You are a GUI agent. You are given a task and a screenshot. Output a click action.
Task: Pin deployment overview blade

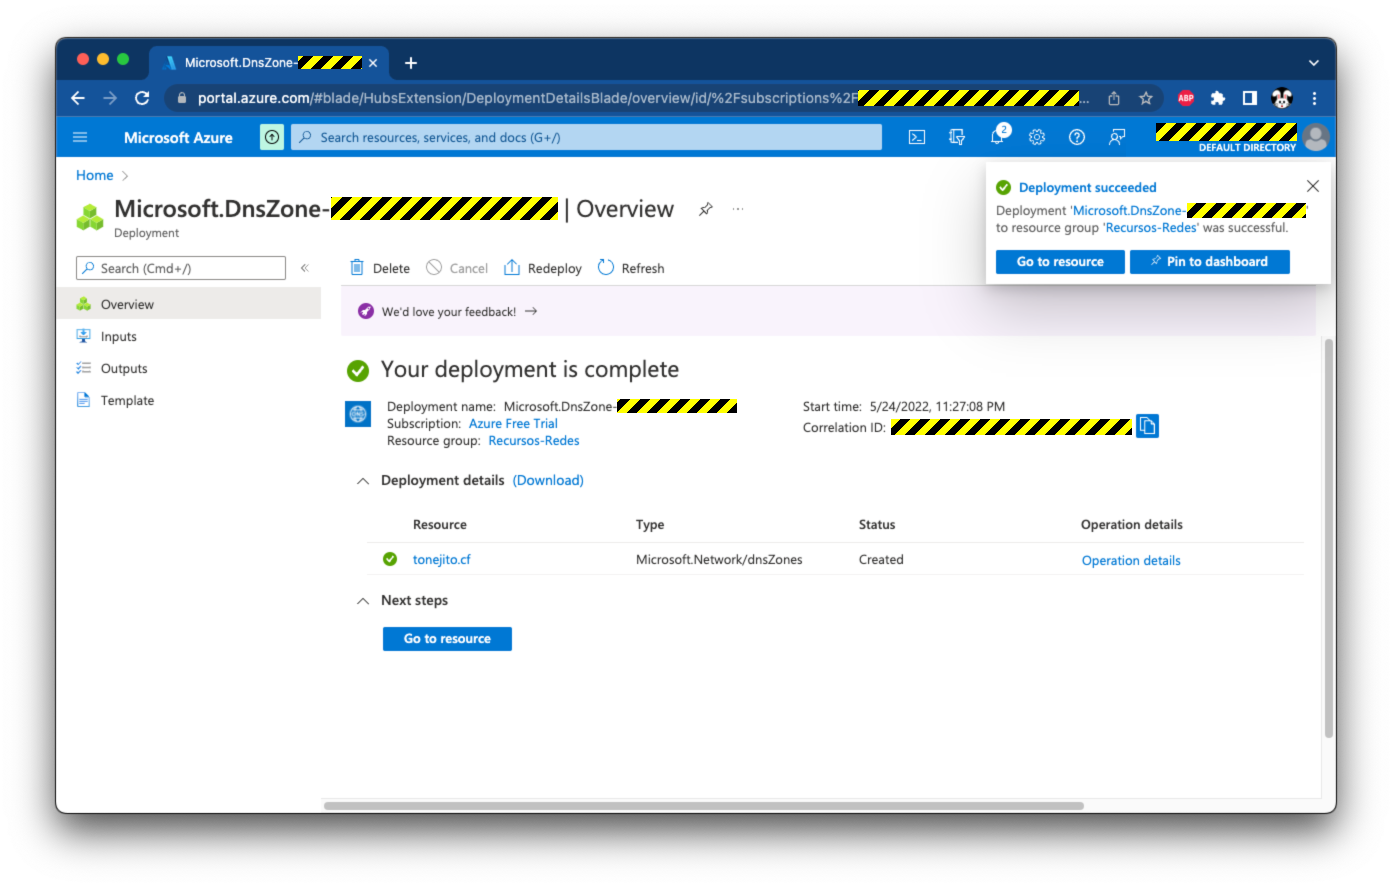click(x=706, y=209)
